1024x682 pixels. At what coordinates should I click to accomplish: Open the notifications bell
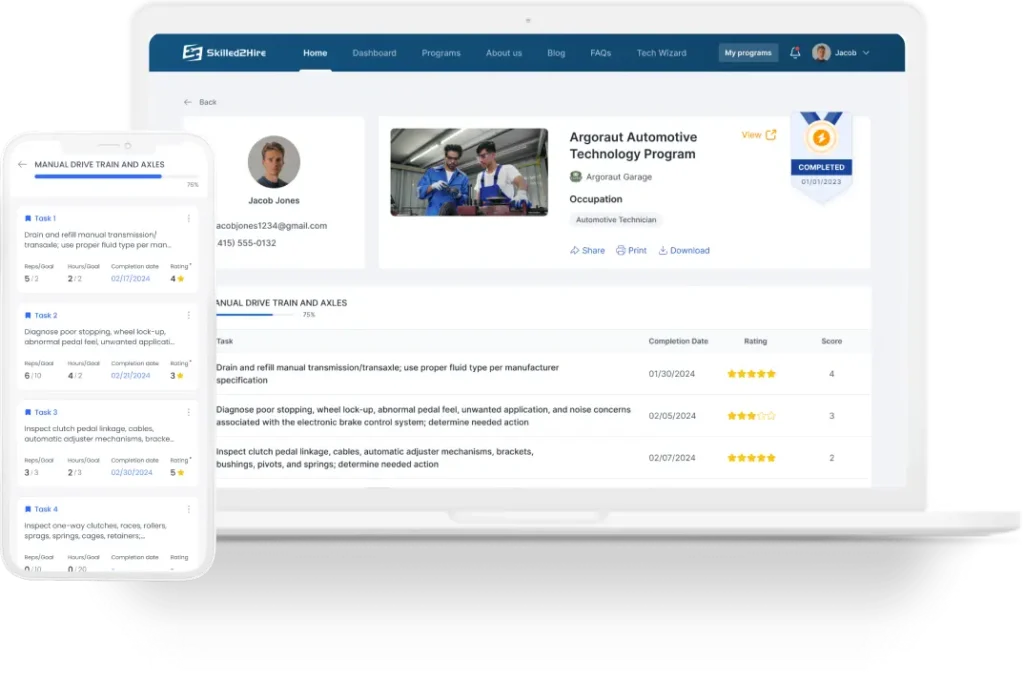pyautogui.click(x=795, y=53)
